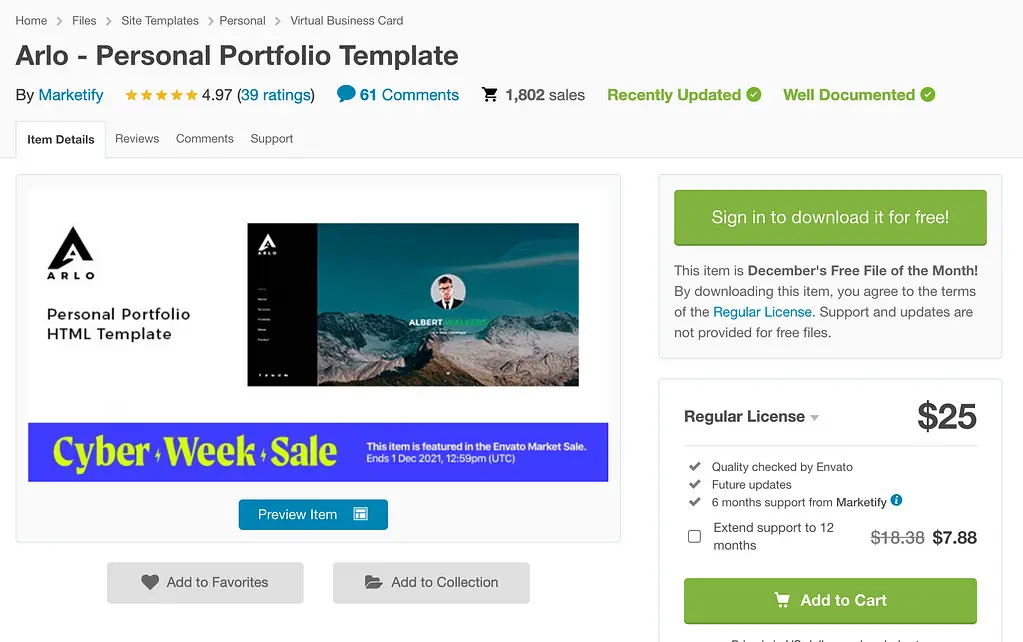Open the Comments tab
The image size is (1023, 642).
point(205,139)
